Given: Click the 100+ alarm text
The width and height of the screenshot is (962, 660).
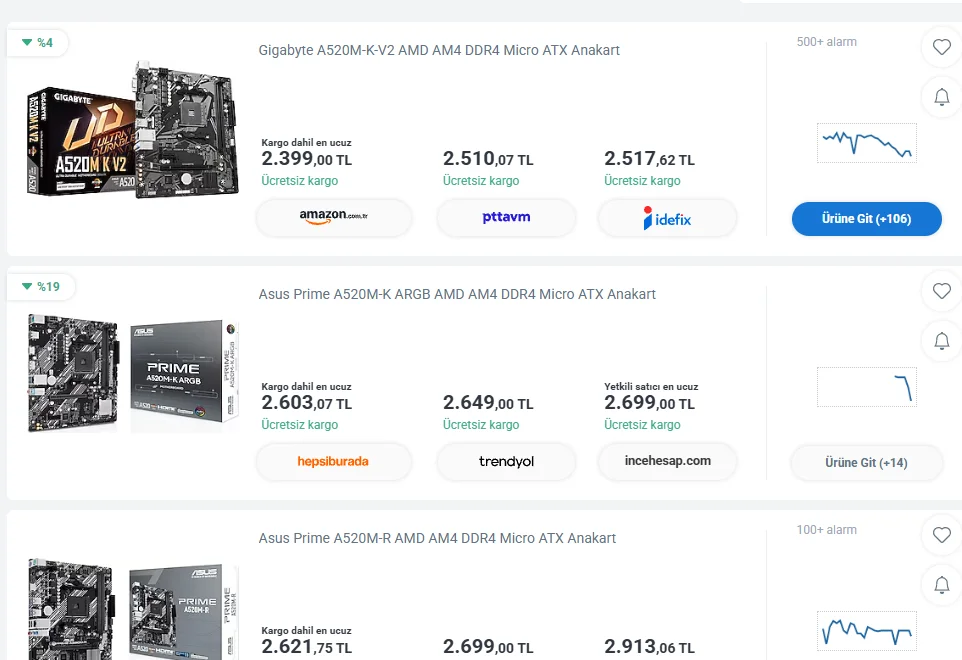Looking at the screenshot, I should (x=826, y=530).
